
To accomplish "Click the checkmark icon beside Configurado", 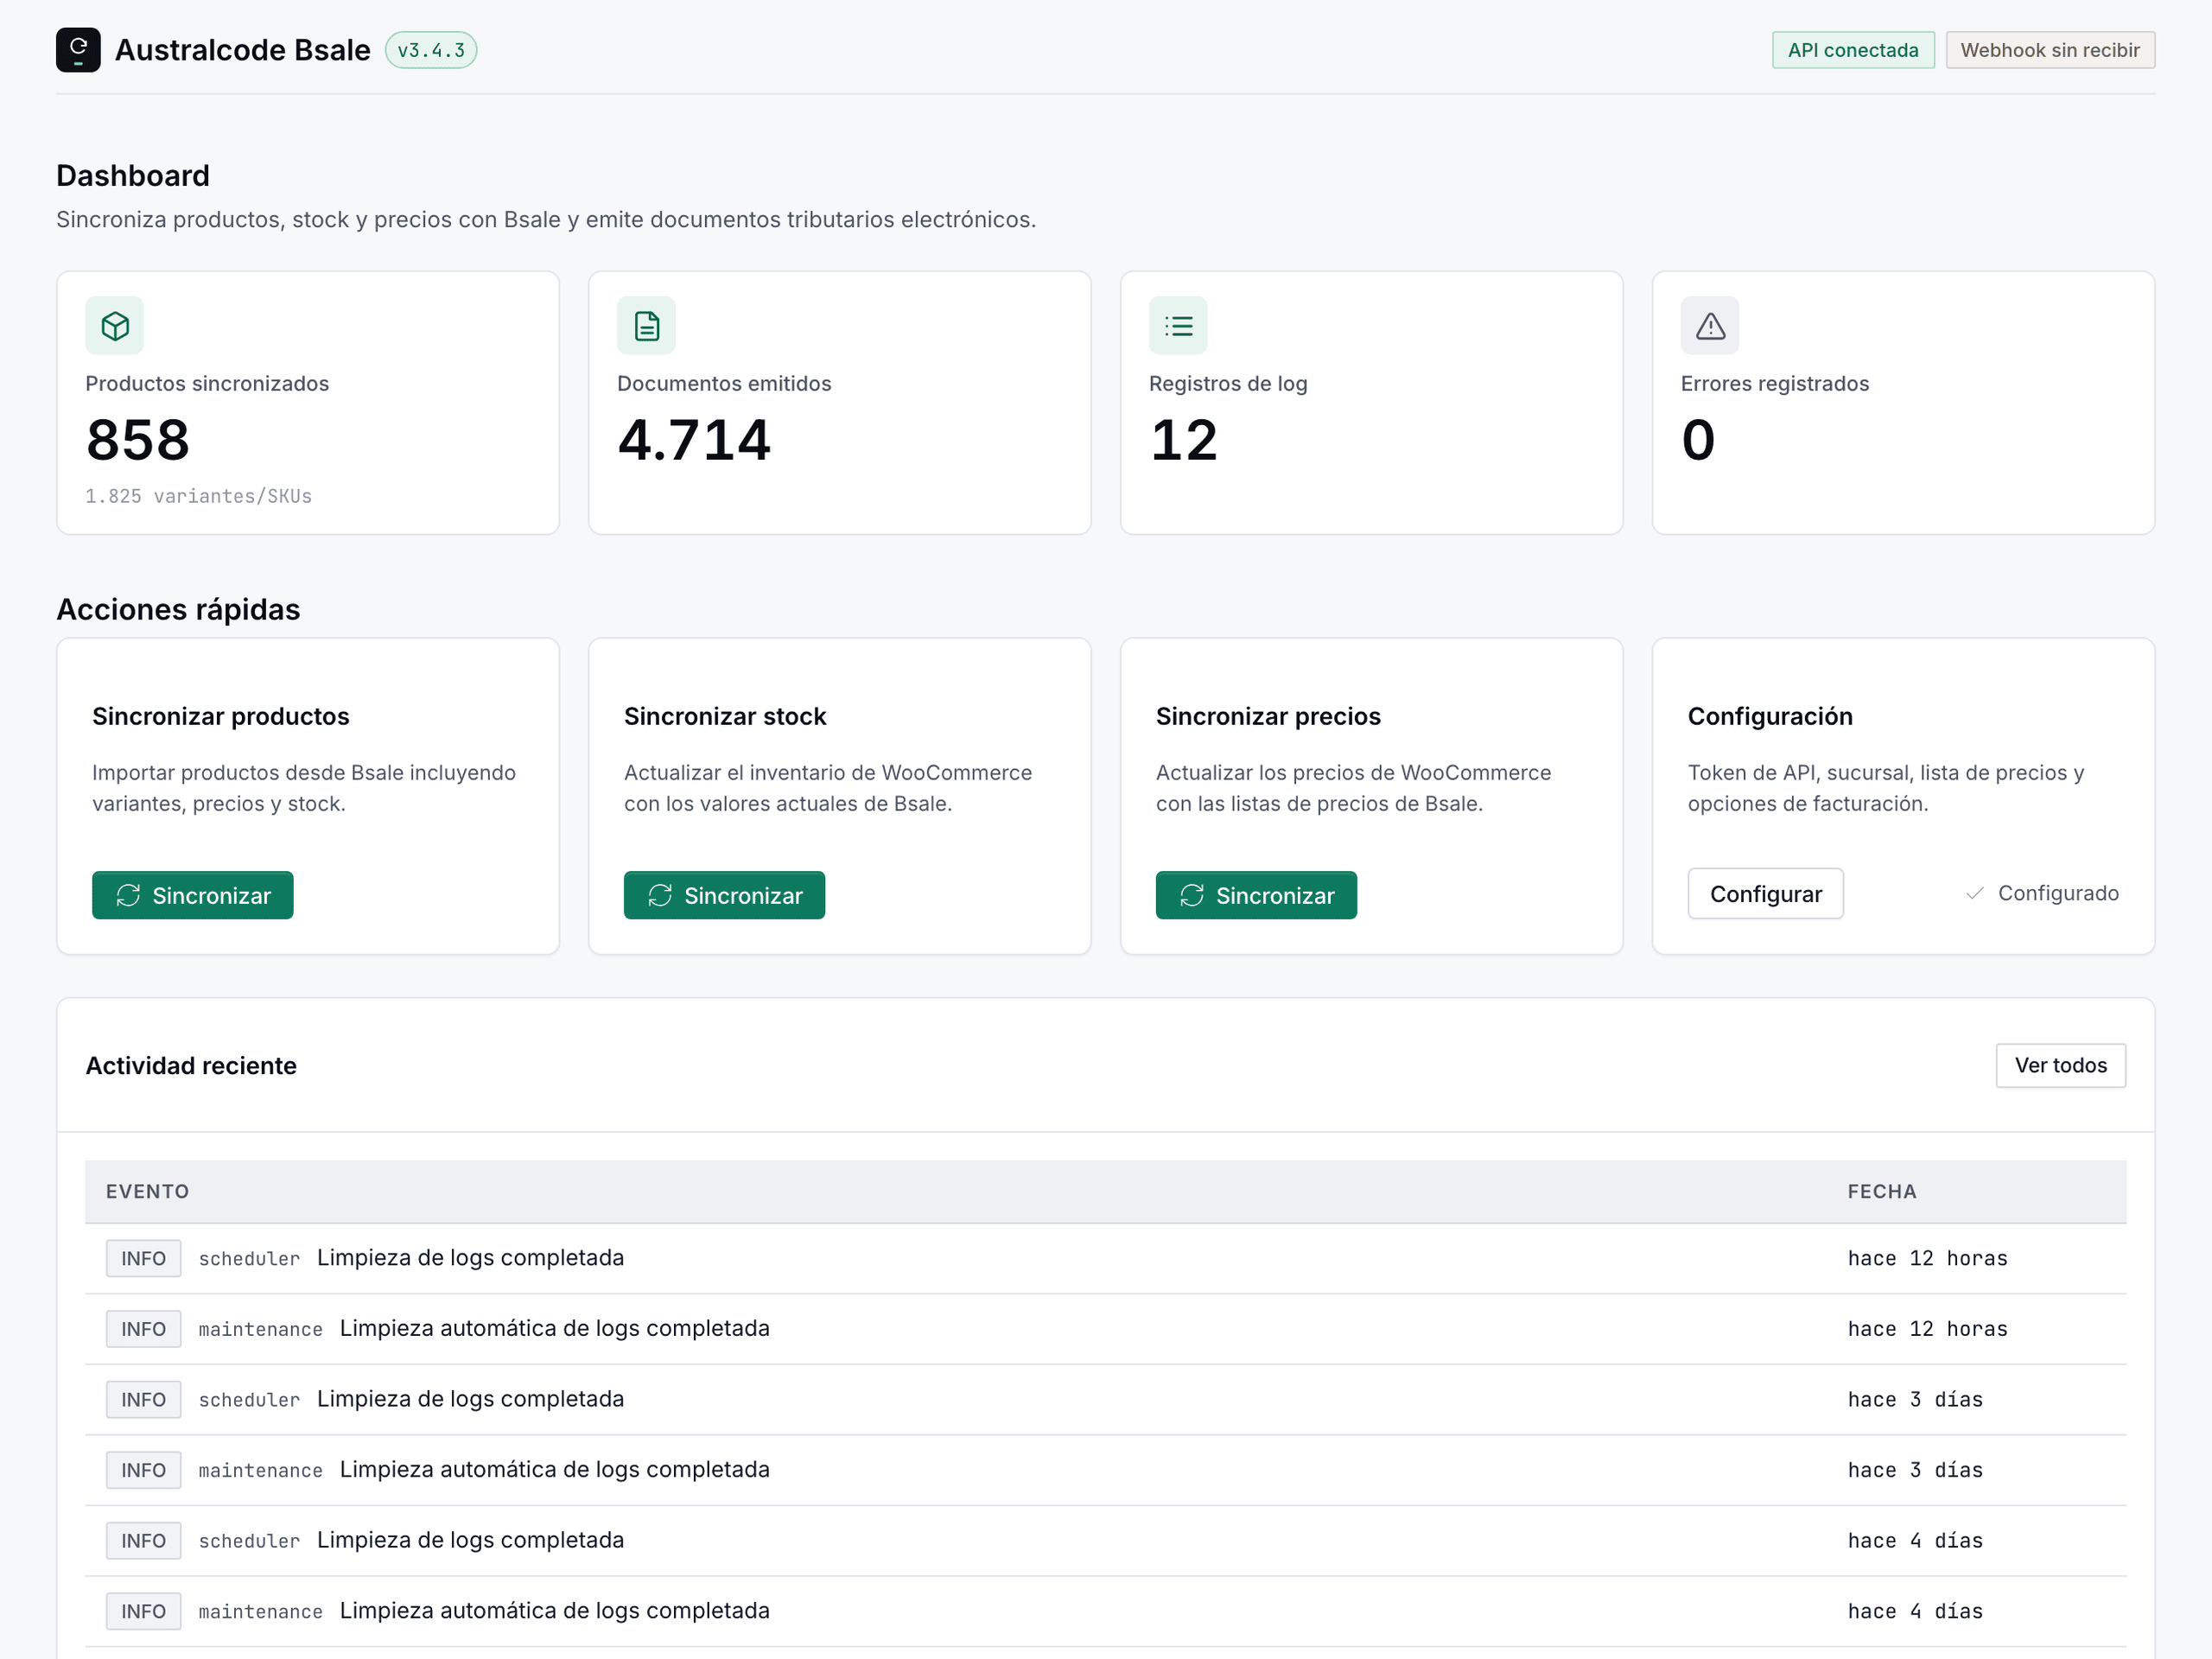I will pyautogui.click(x=1974, y=893).
